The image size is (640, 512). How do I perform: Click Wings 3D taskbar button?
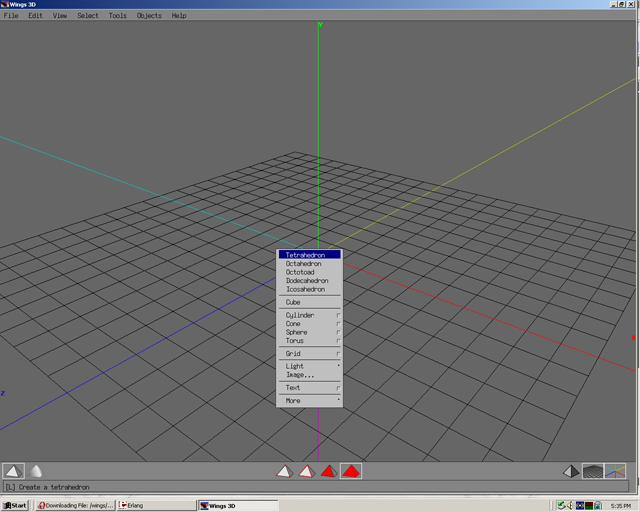[238, 505]
